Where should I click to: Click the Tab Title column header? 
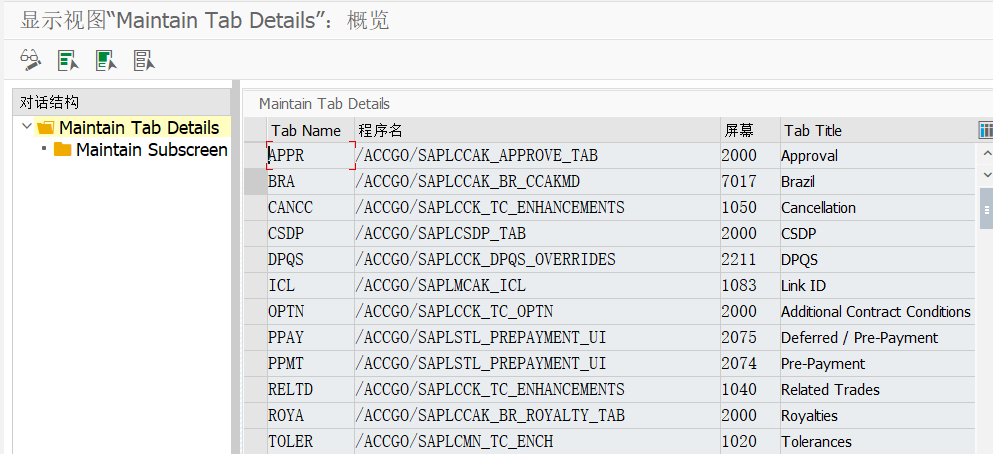[879, 130]
